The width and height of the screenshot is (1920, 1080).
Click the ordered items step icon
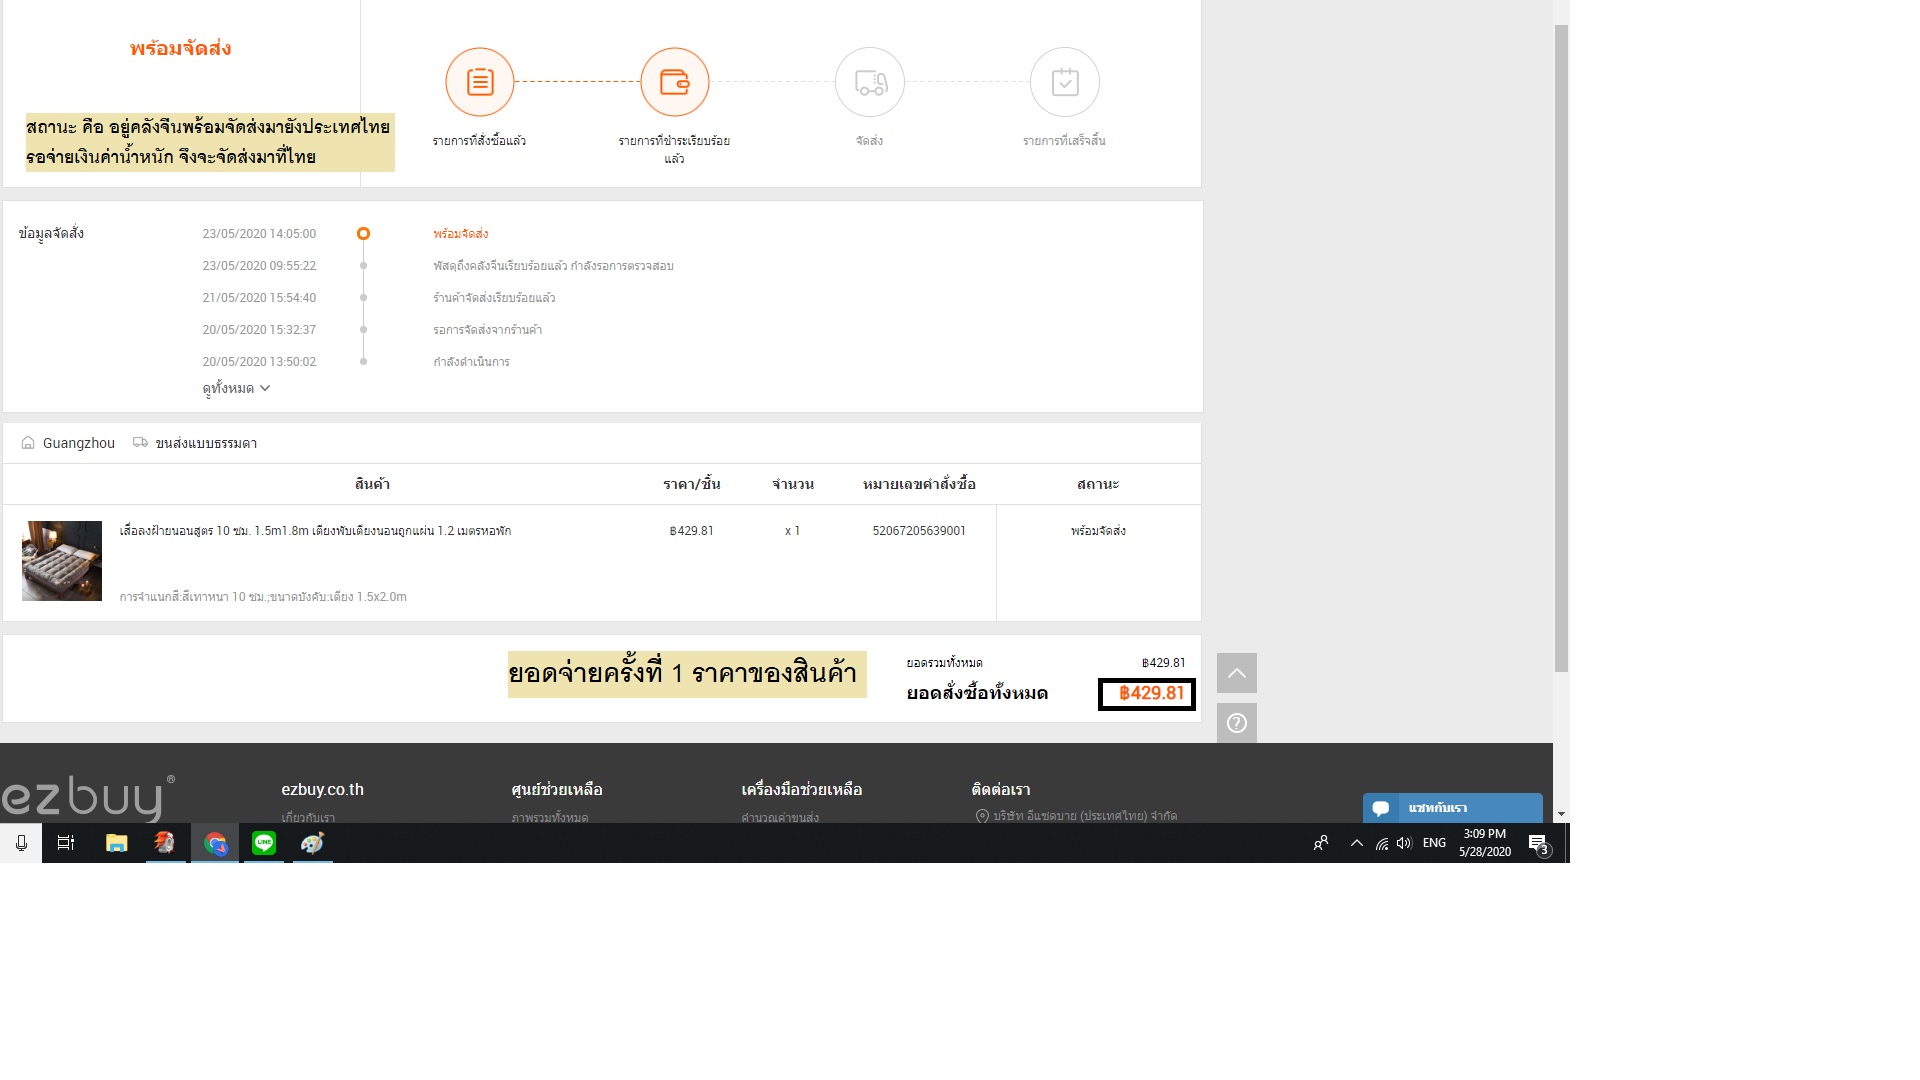coord(480,82)
